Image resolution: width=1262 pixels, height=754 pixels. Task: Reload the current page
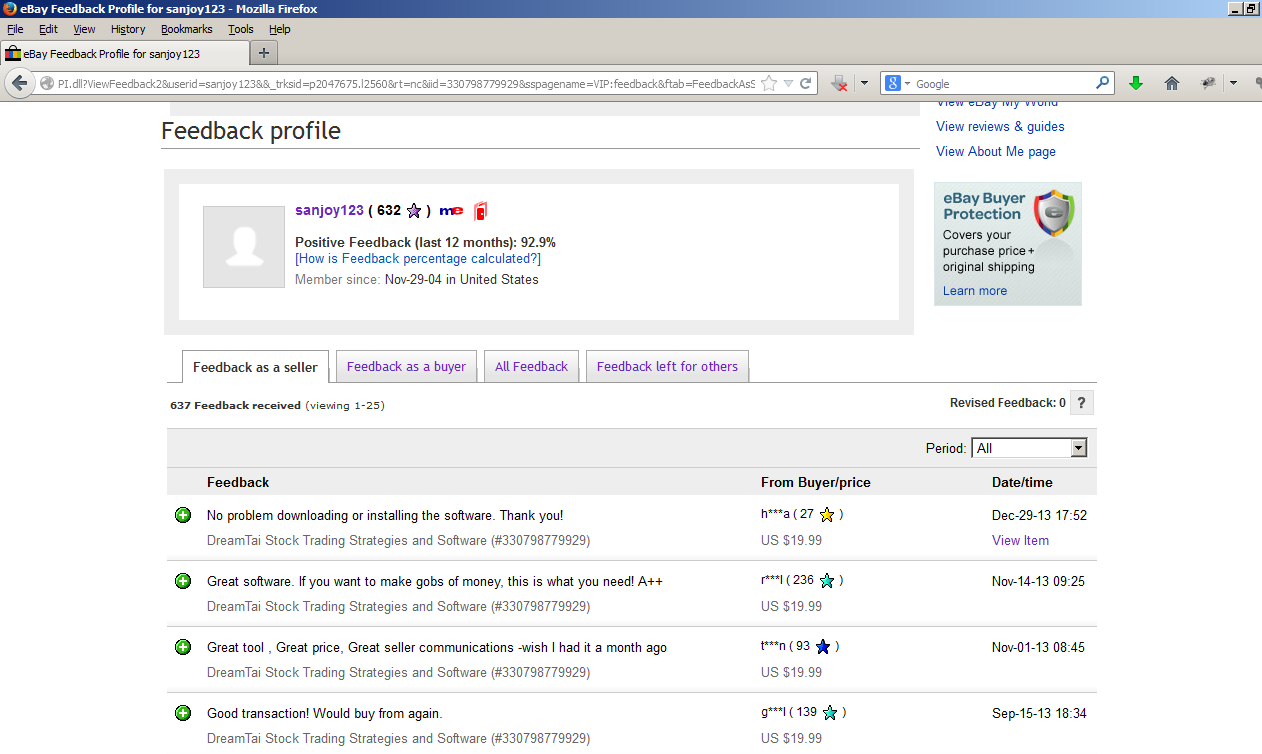(806, 84)
